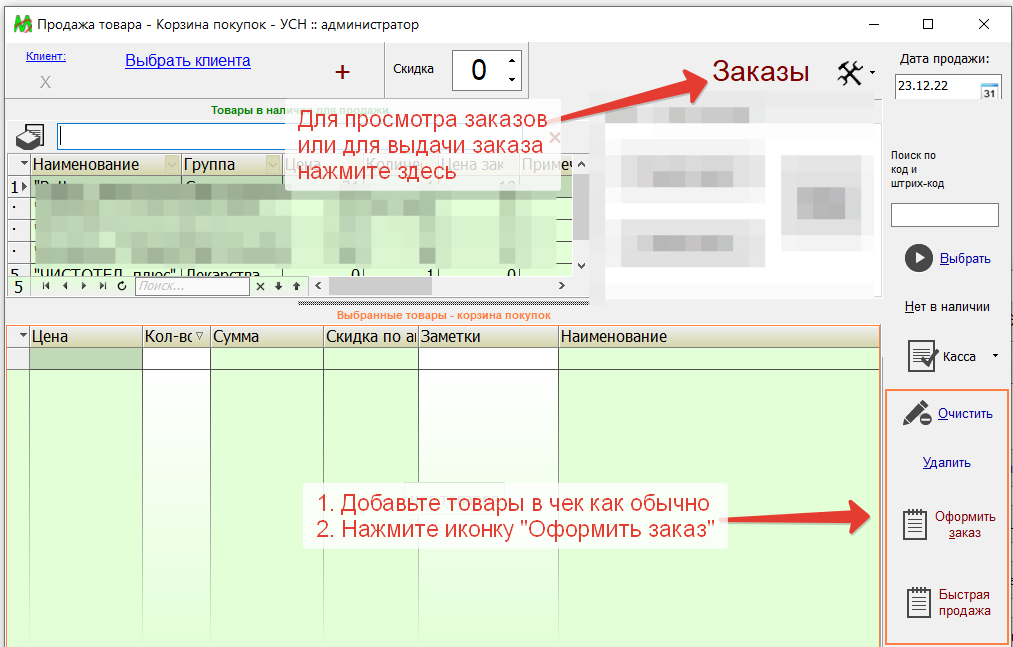
Task: Click the Сумма column header in cart
Action: coord(266,337)
